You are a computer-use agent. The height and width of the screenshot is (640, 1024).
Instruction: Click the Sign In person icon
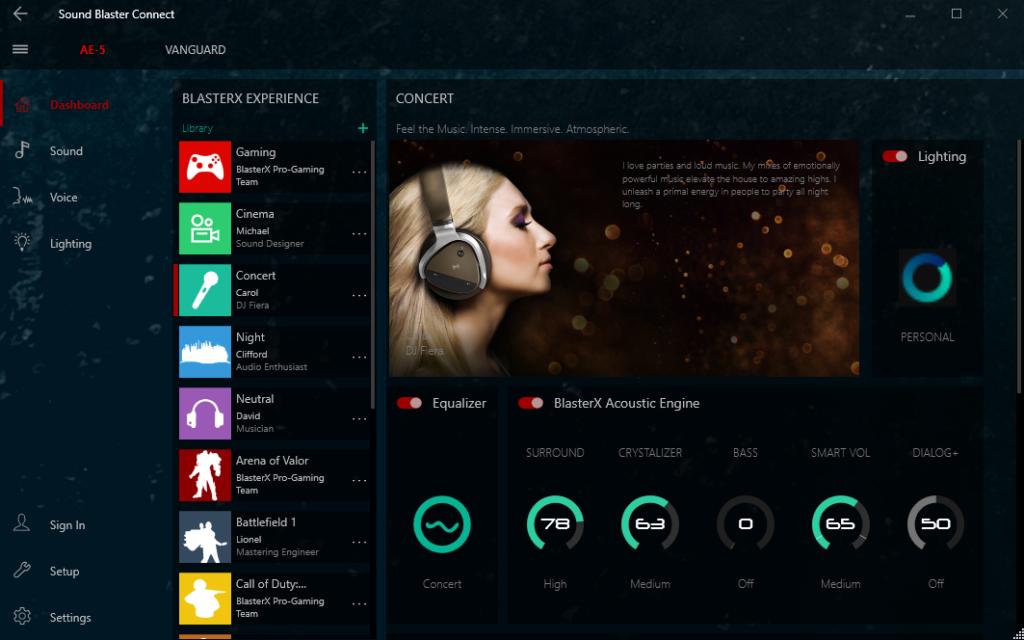(22, 524)
